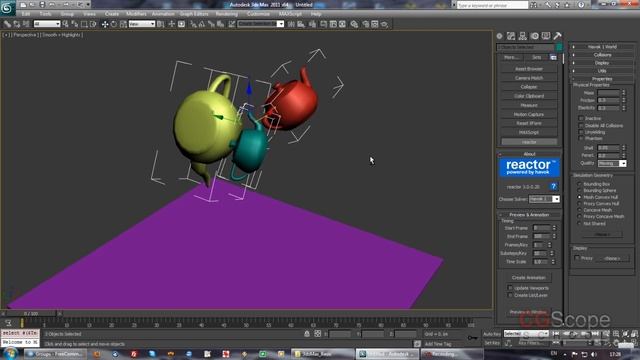The width and height of the screenshot is (640, 360).
Task: Click the Go to Start playback button
Action: pyautogui.click(x=556, y=334)
